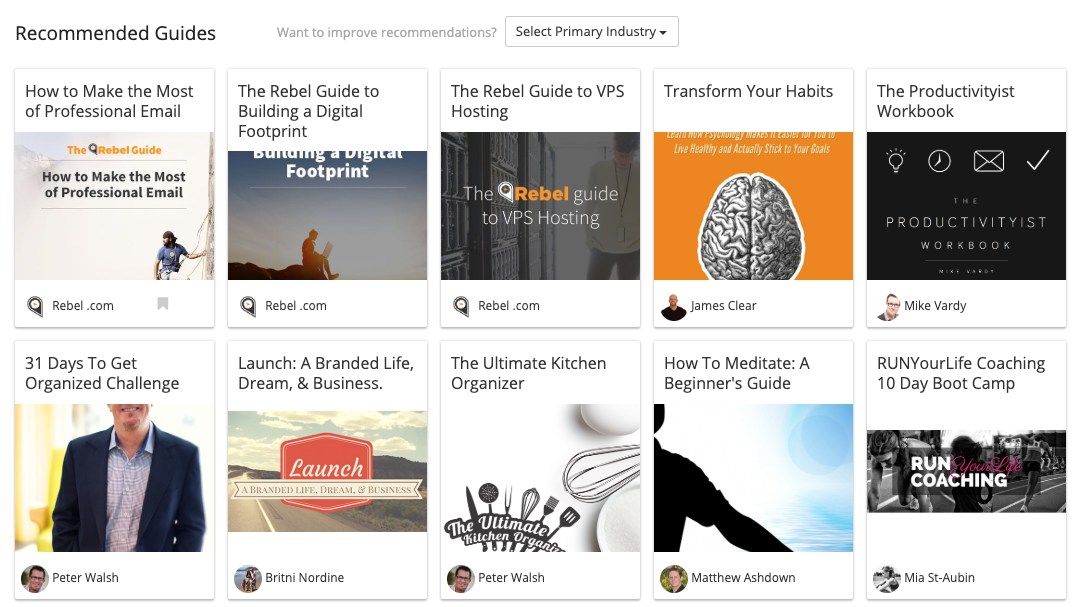Click Mike Vardy's avatar photo
Image resolution: width=1081 pixels, height=607 pixels.
(887, 307)
